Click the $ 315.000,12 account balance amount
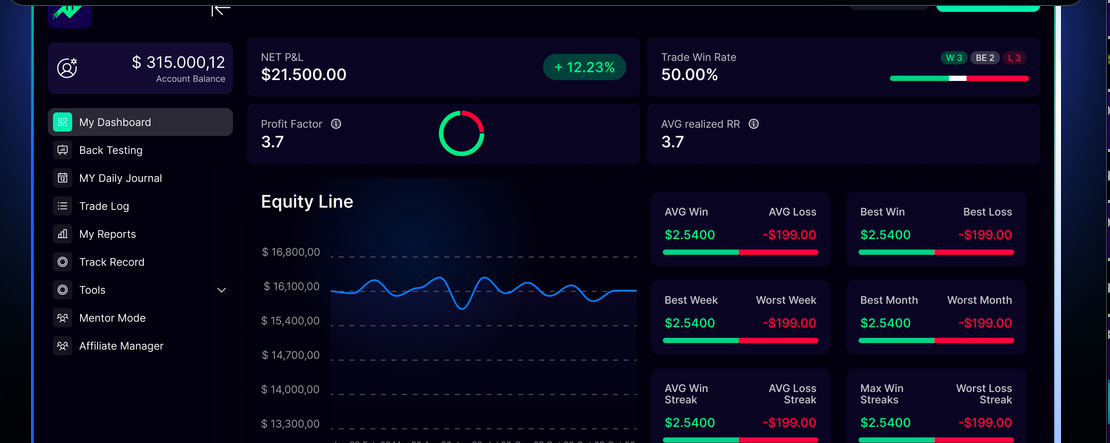This screenshot has width=1110, height=443. click(178, 62)
